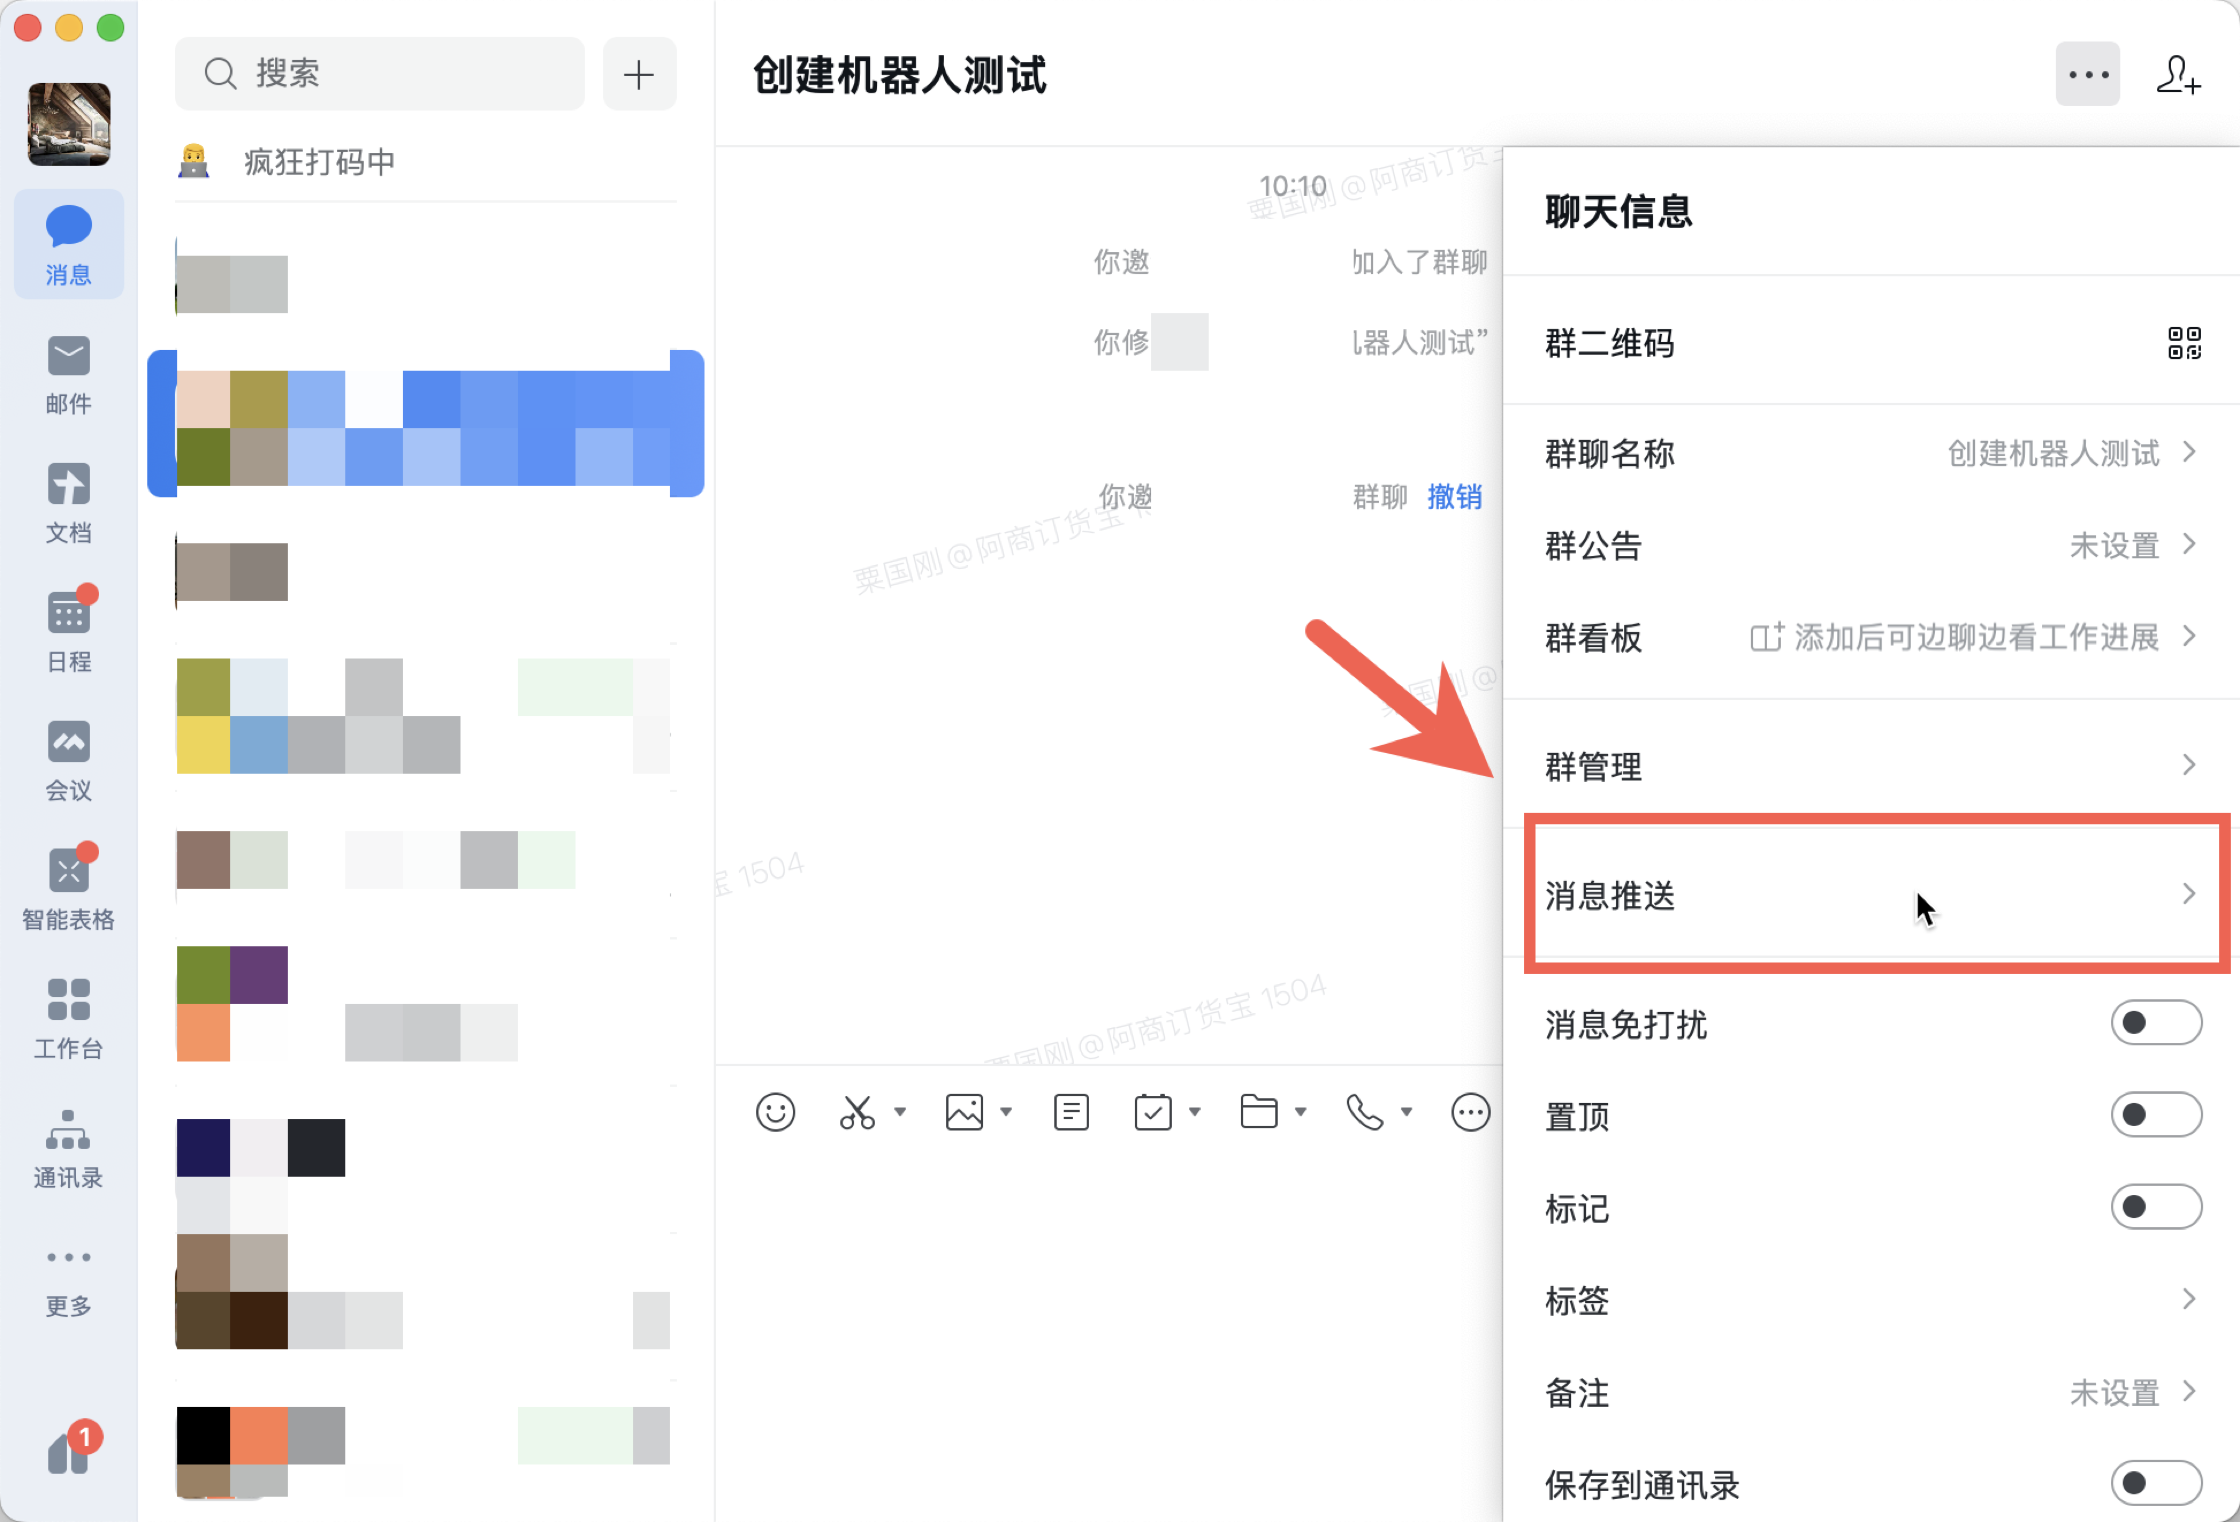Click the 搜索 search field

pos(380,74)
